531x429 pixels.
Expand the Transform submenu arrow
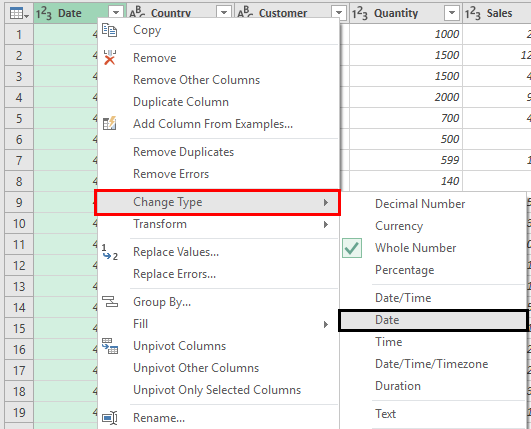point(325,224)
